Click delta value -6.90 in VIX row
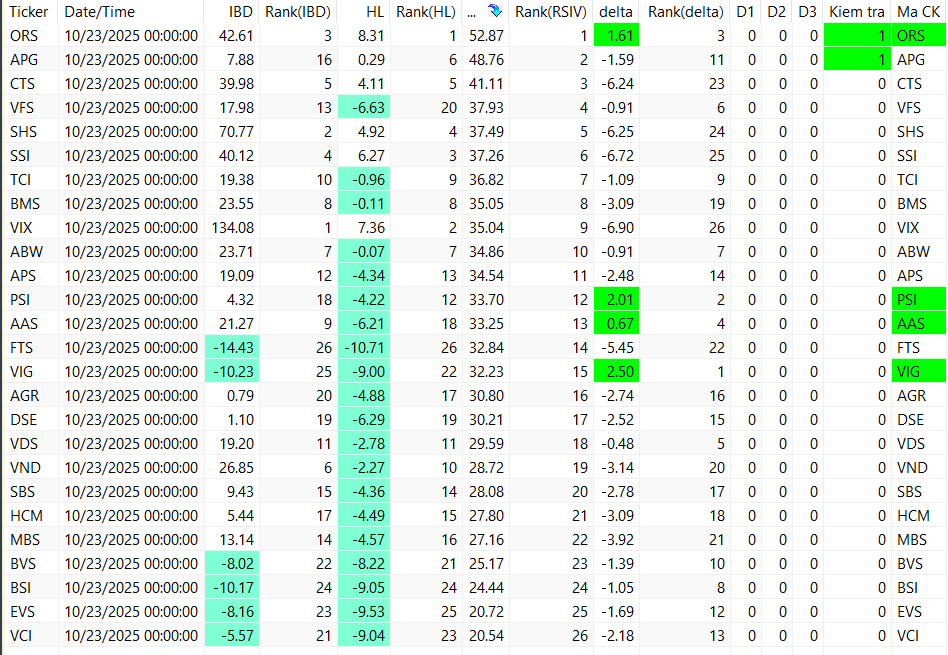 (x=617, y=228)
